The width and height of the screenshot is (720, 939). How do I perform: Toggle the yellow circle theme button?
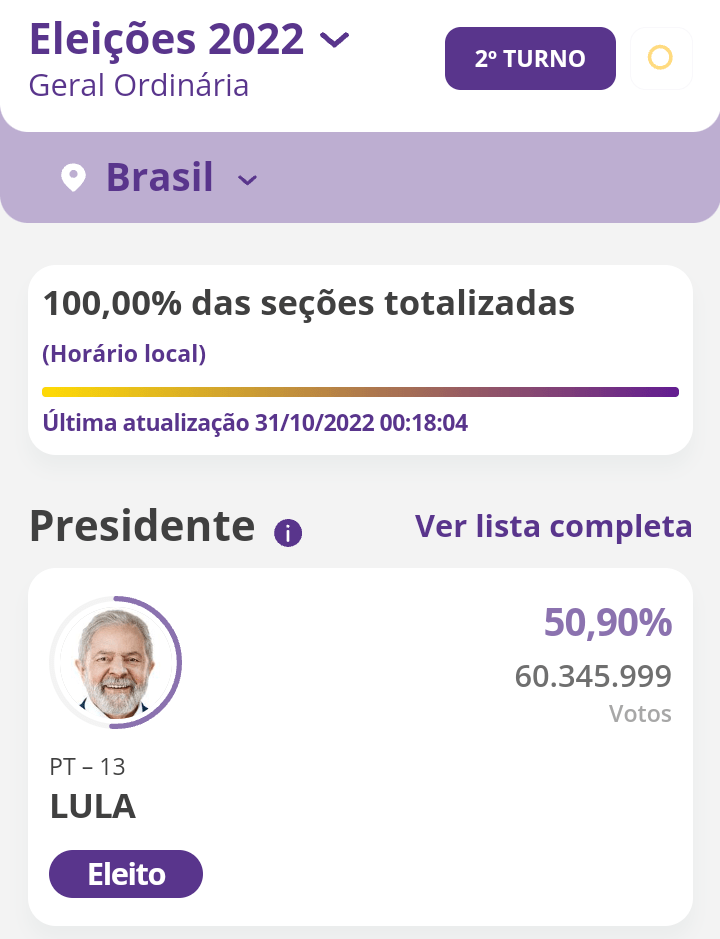point(660,58)
